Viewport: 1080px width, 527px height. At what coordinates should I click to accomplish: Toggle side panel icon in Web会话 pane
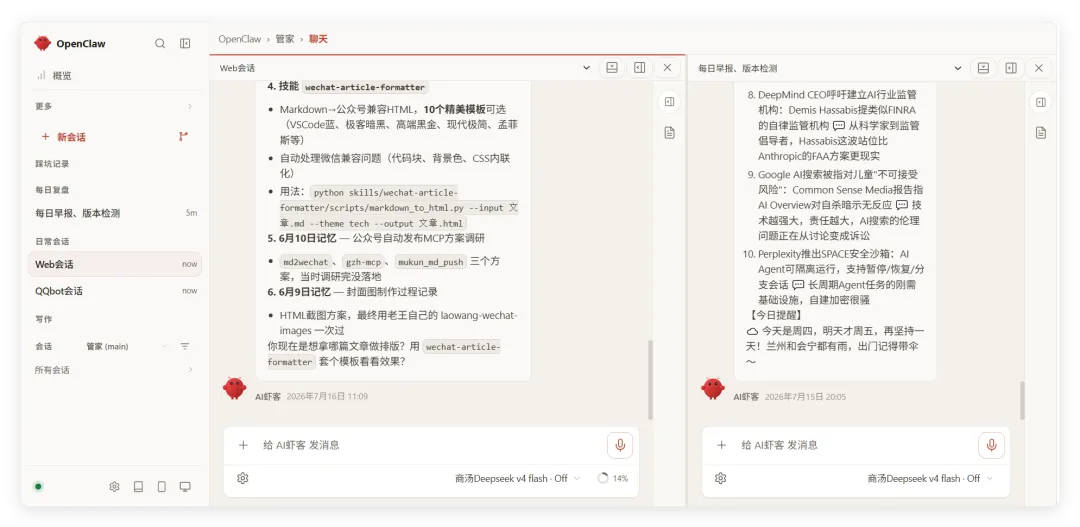pos(669,102)
